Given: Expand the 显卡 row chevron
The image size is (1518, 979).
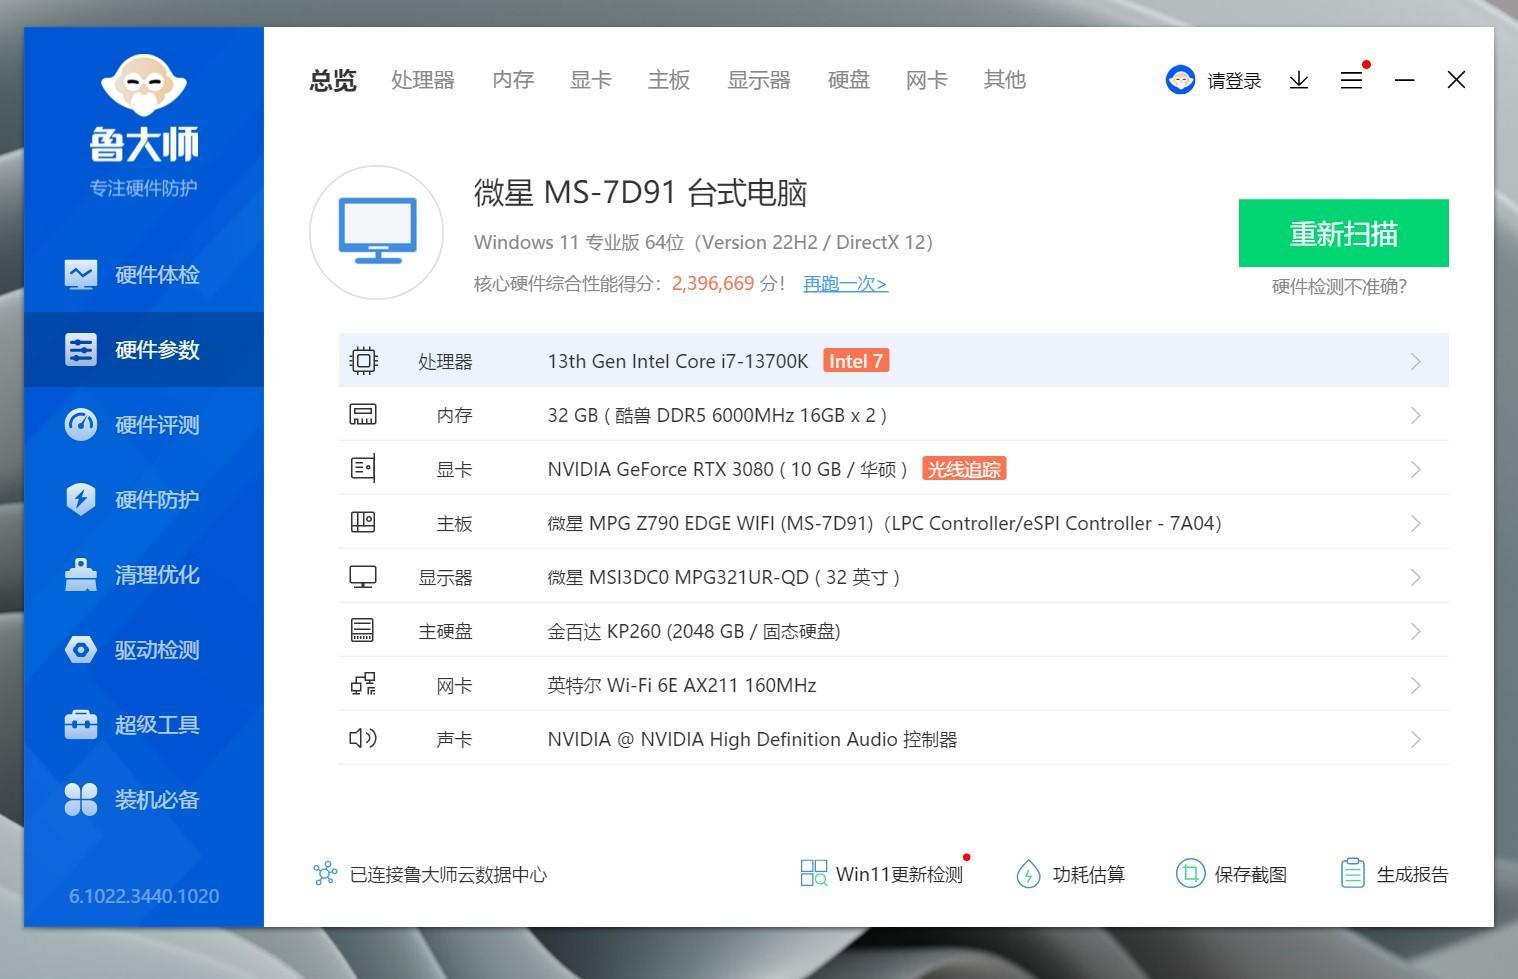Looking at the screenshot, I should [1415, 469].
